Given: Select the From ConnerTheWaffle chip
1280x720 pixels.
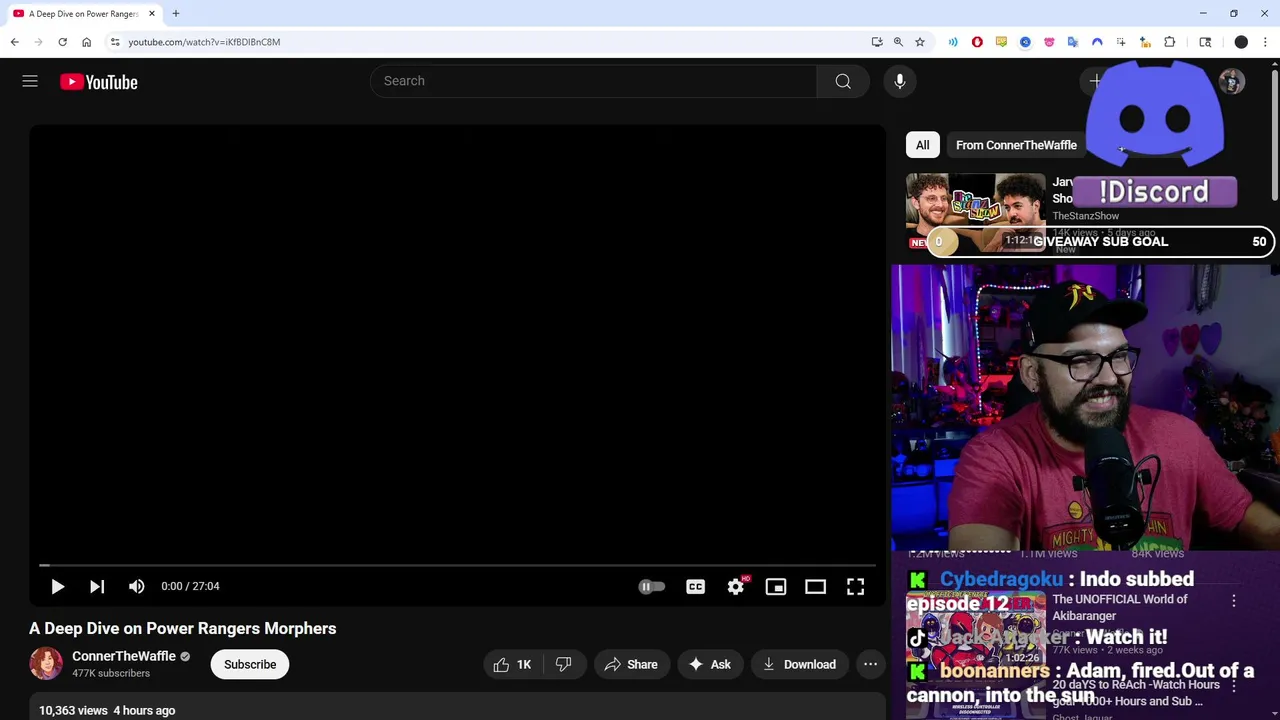Looking at the screenshot, I should pyautogui.click(x=1016, y=145).
